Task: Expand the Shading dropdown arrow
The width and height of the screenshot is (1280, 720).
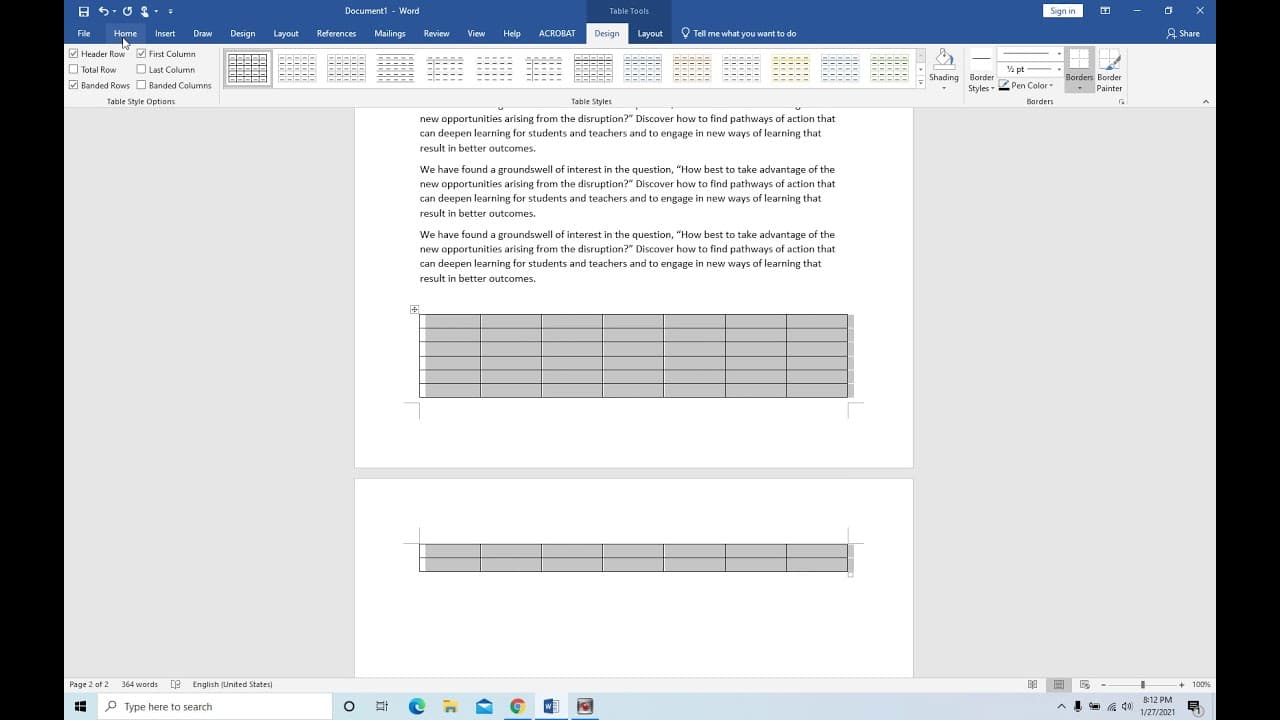Action: point(944,88)
